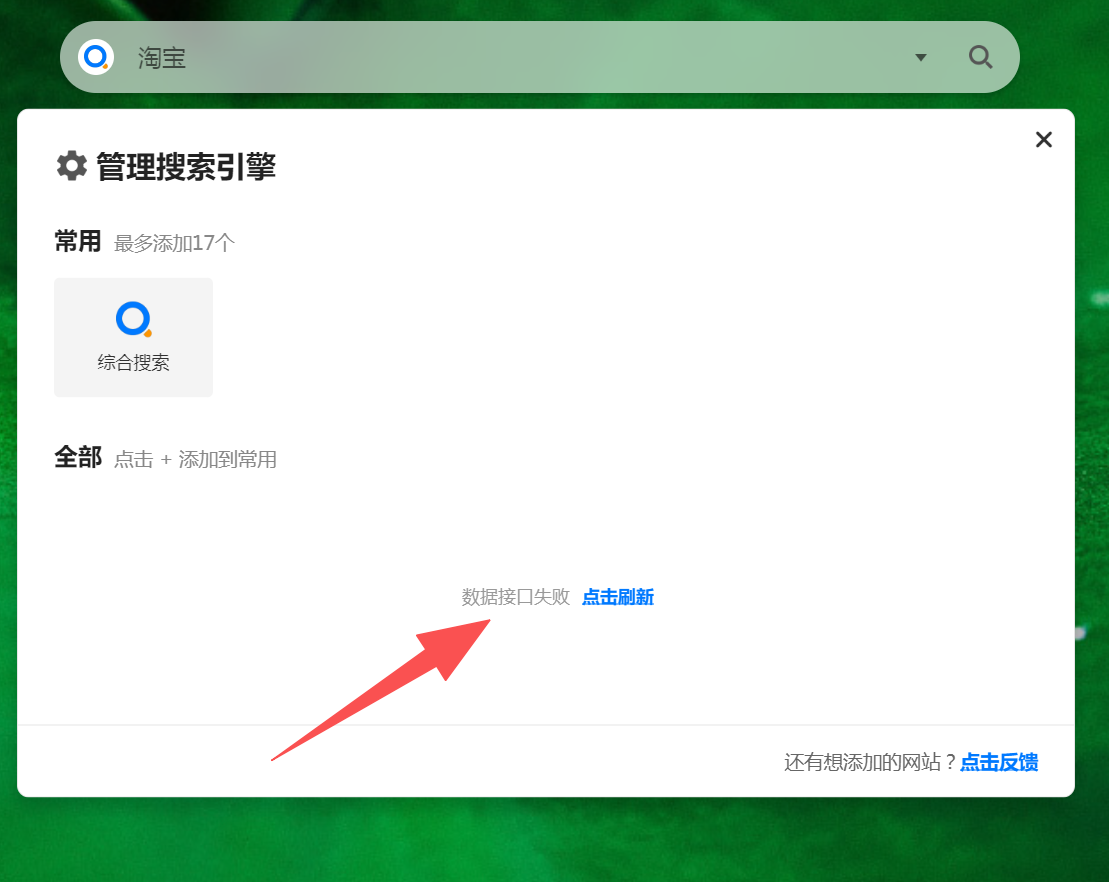Click the 管理搜索引擎 title text
Image resolution: width=1109 pixels, height=882 pixels.
tap(186, 167)
